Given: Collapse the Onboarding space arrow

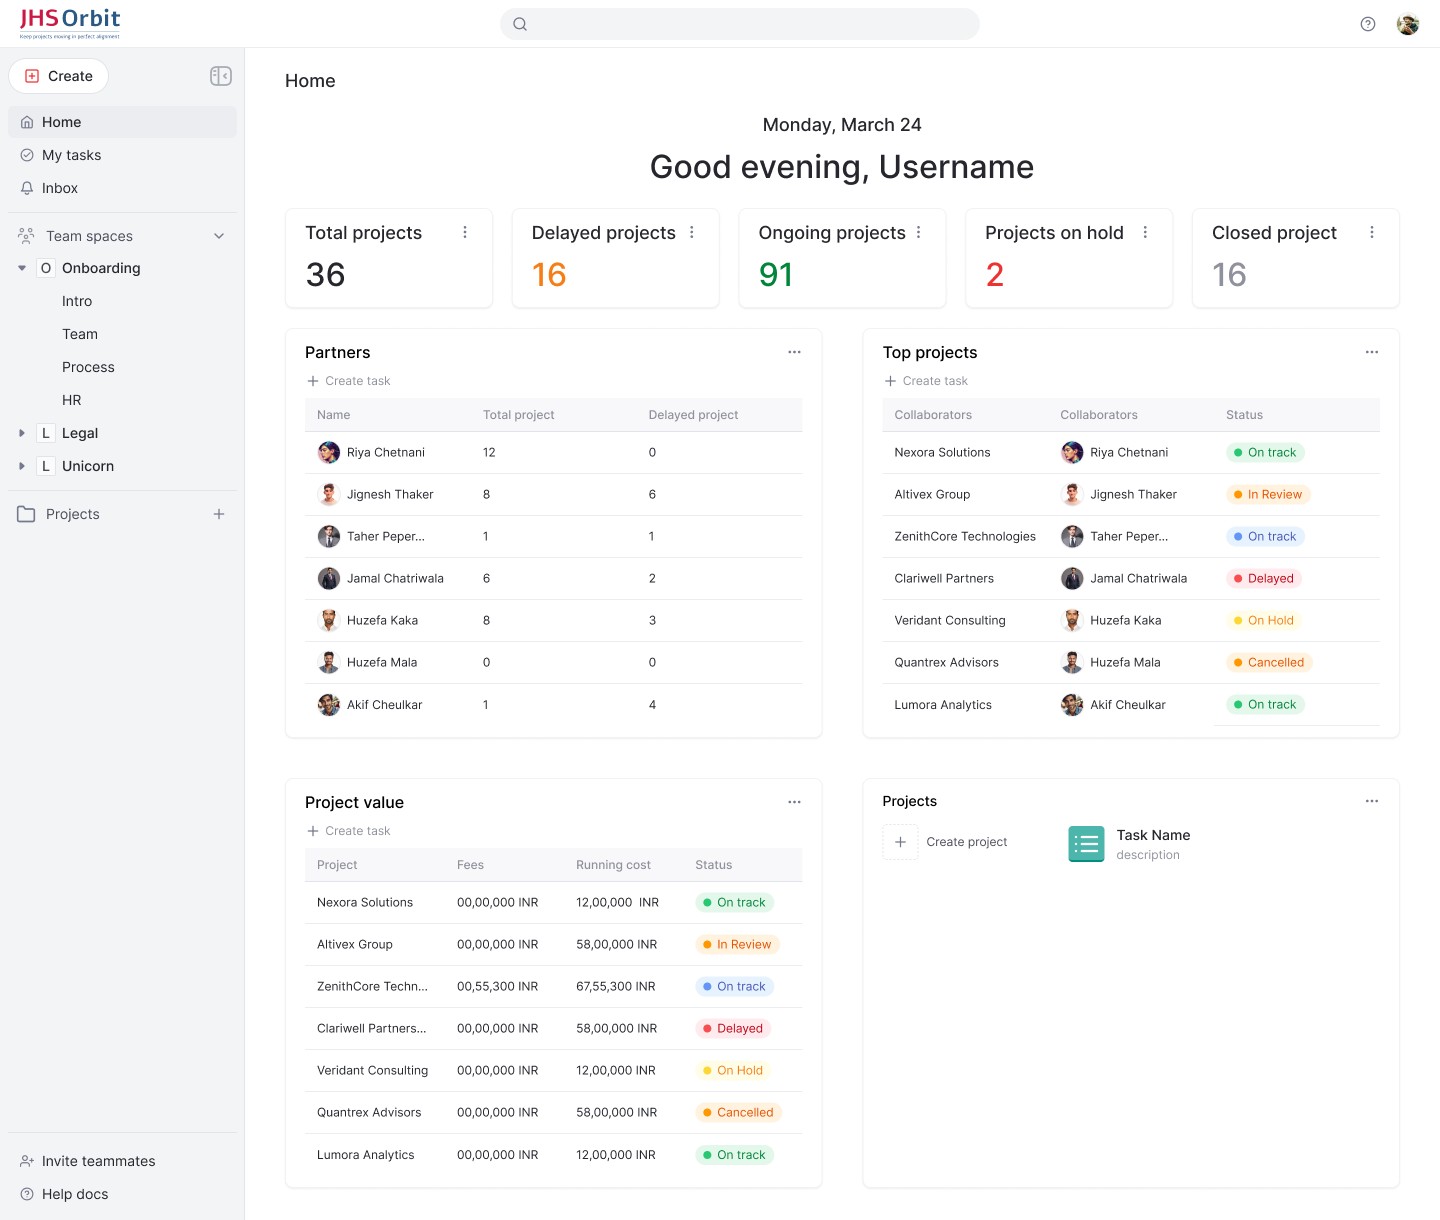Looking at the screenshot, I should point(22,268).
